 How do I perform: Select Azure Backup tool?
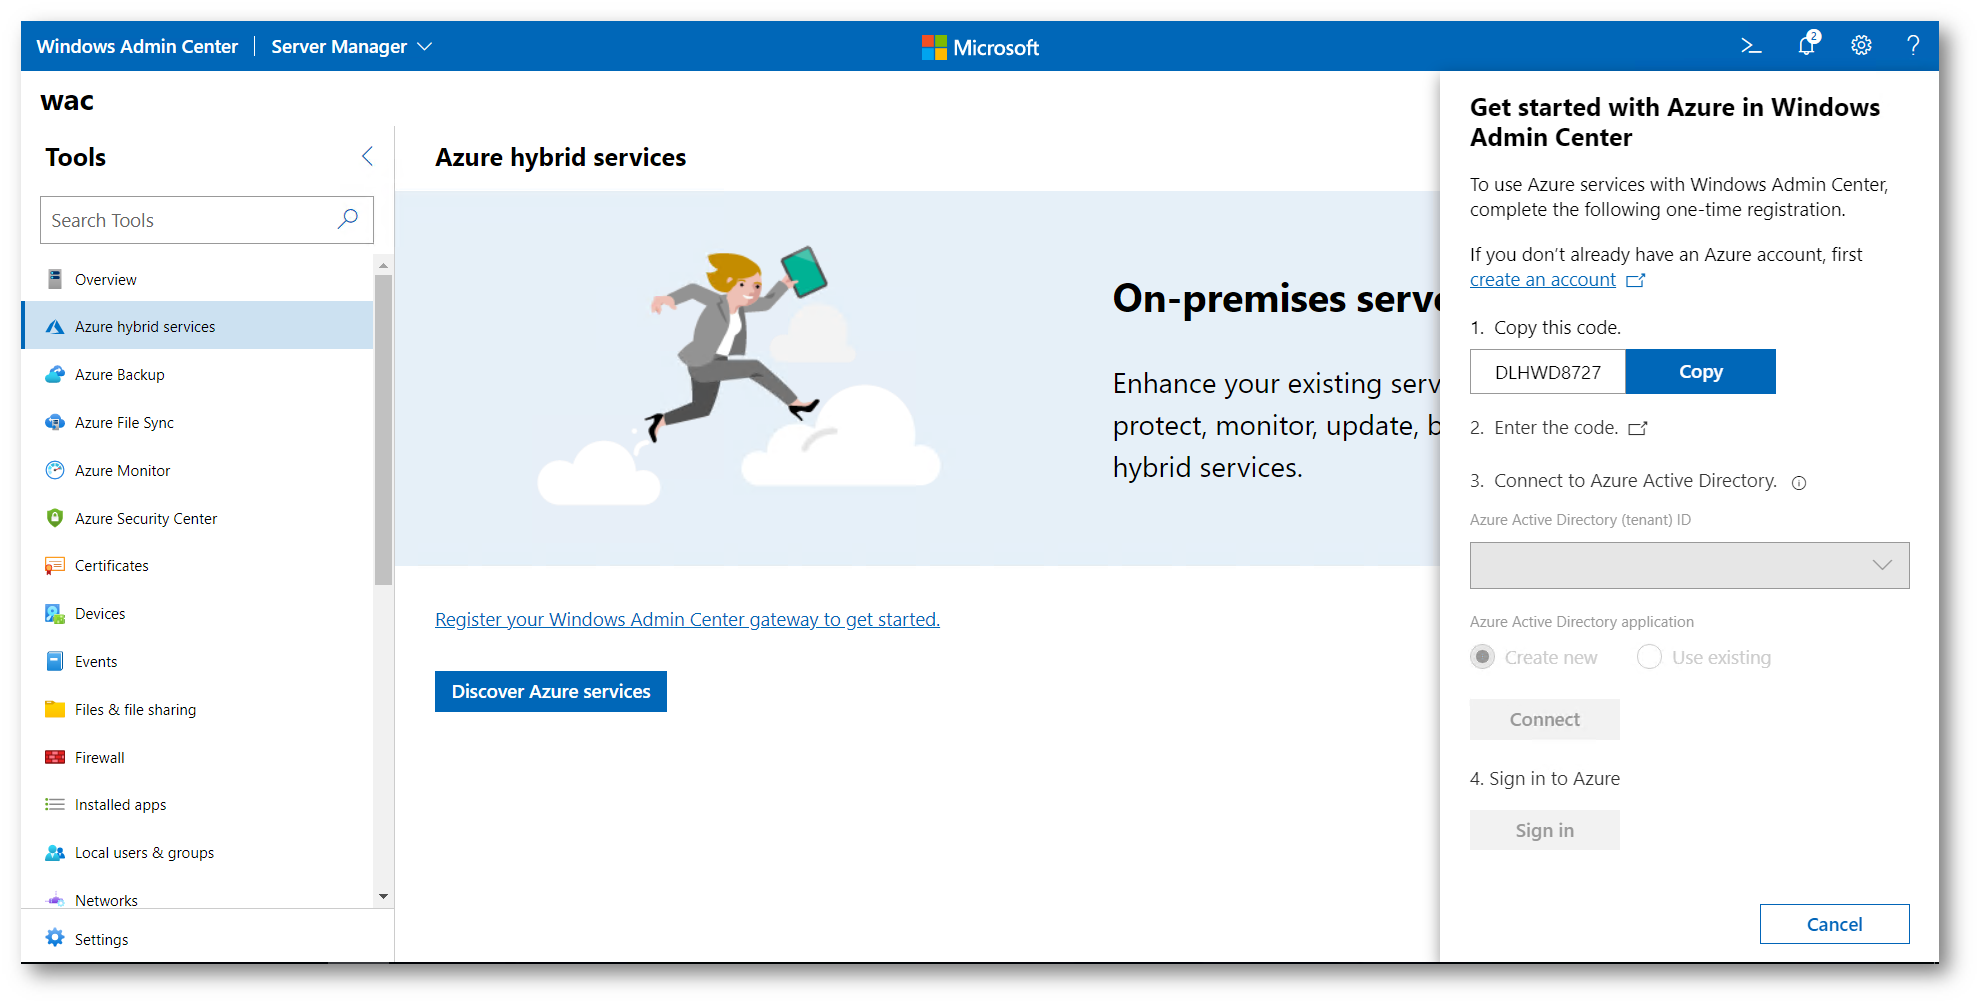tap(198, 375)
